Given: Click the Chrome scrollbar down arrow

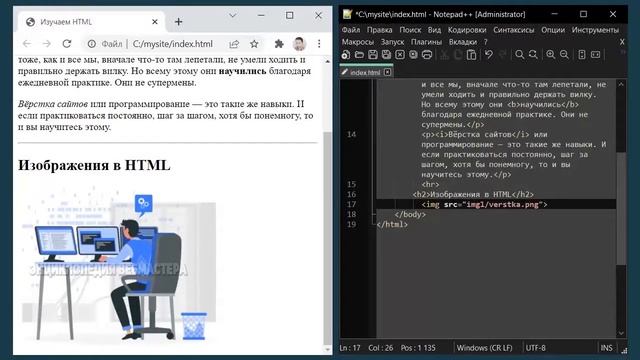Looking at the screenshot, I should 327,350.
